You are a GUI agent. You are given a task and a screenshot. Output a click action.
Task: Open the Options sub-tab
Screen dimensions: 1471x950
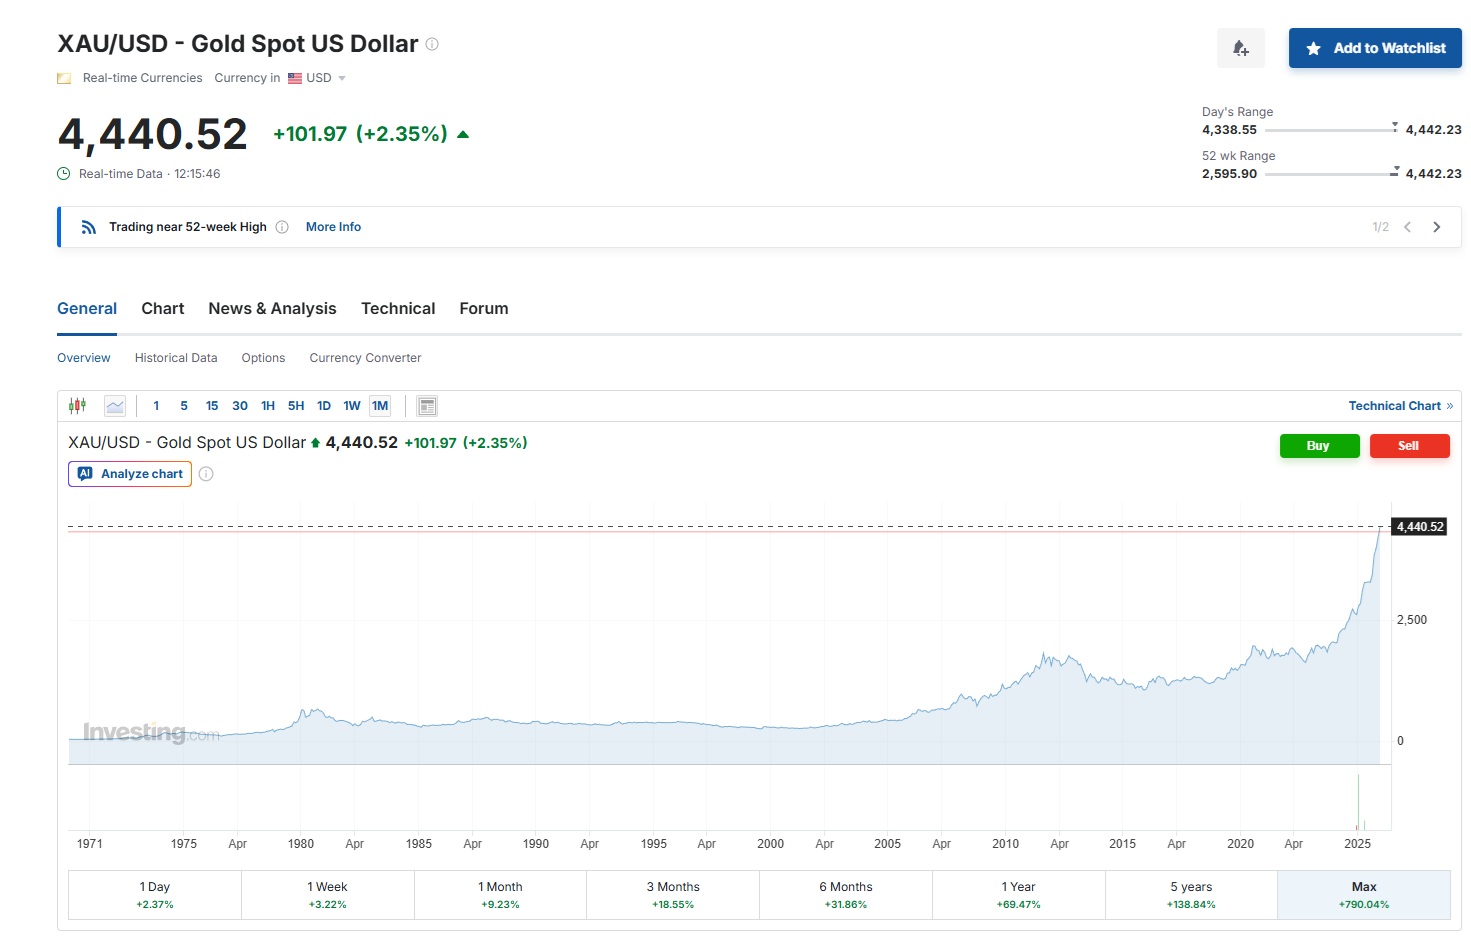(263, 358)
